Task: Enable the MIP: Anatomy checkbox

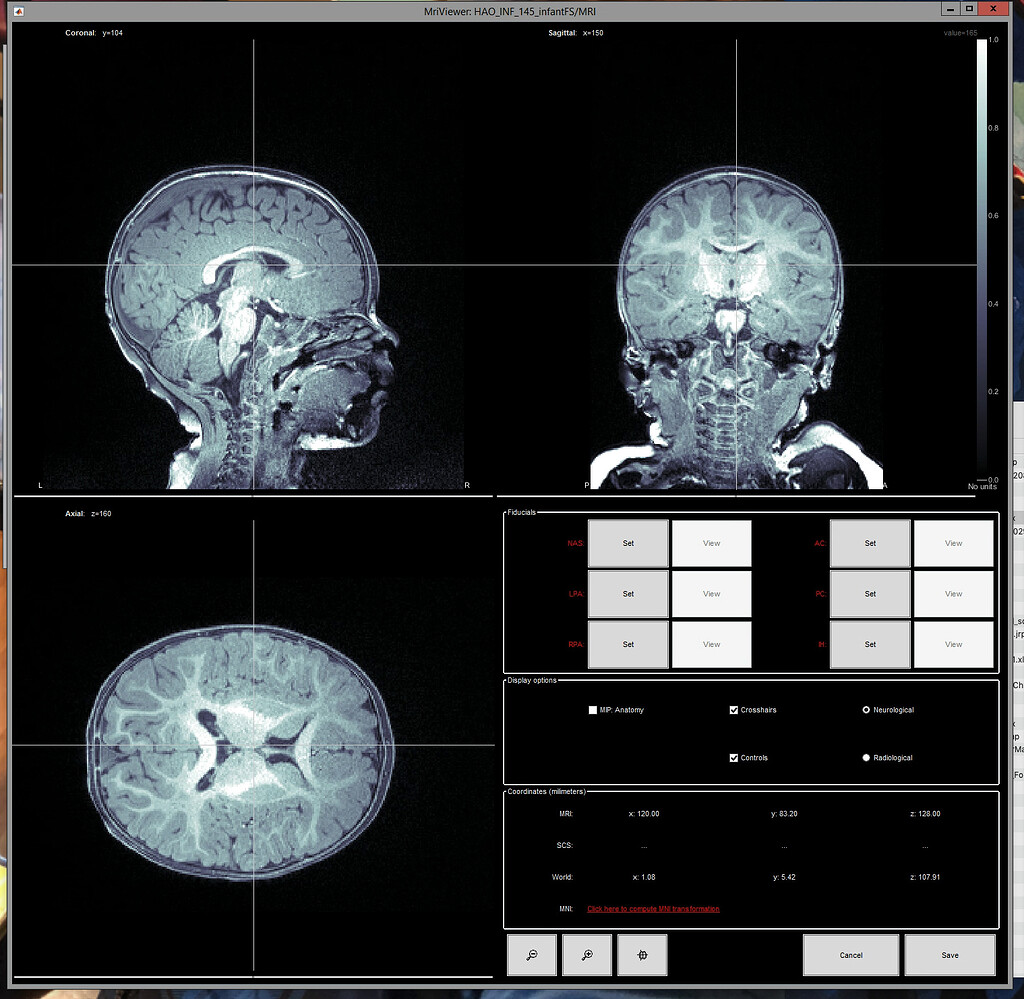Action: coord(592,710)
